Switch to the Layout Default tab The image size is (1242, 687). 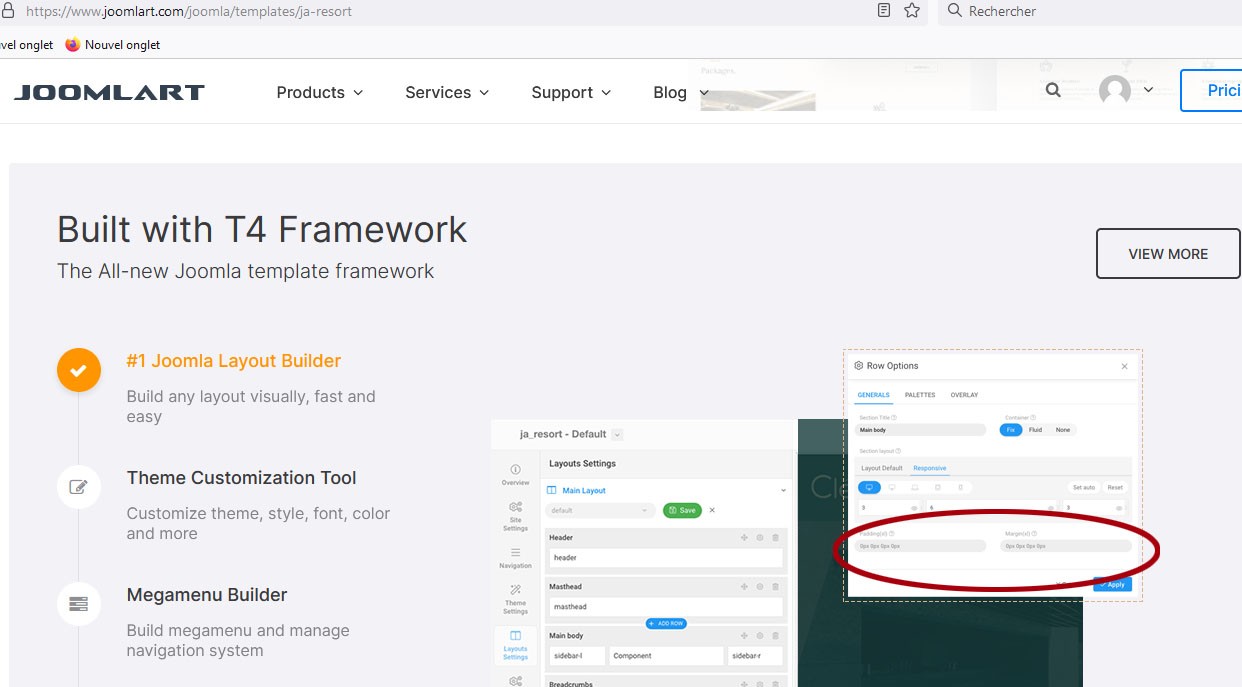click(x=882, y=468)
